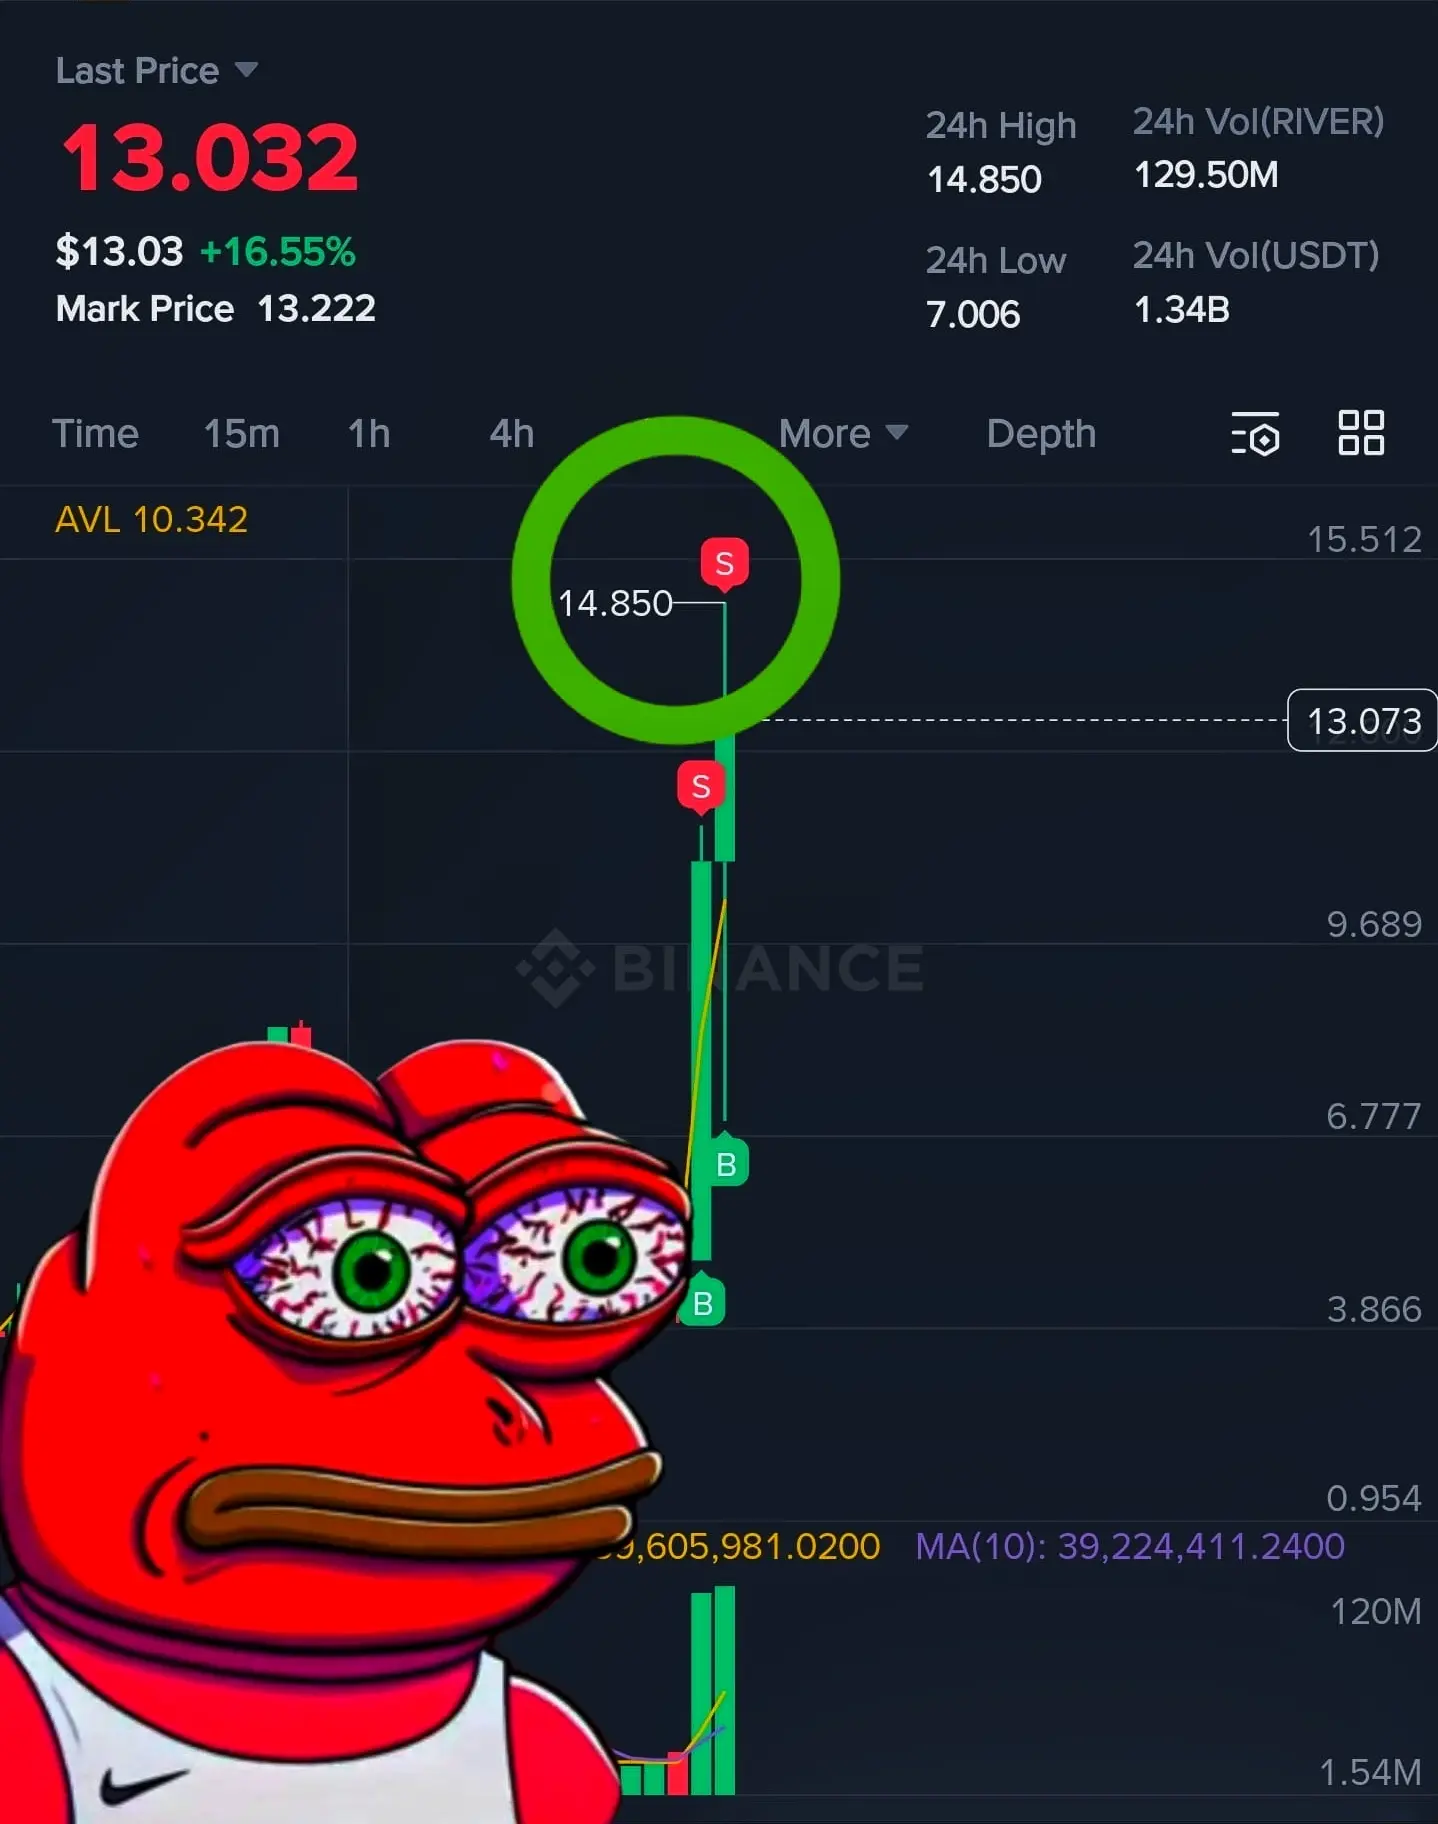Switch to the 1h interval
The image size is (1438, 1824).
pyautogui.click(x=369, y=434)
